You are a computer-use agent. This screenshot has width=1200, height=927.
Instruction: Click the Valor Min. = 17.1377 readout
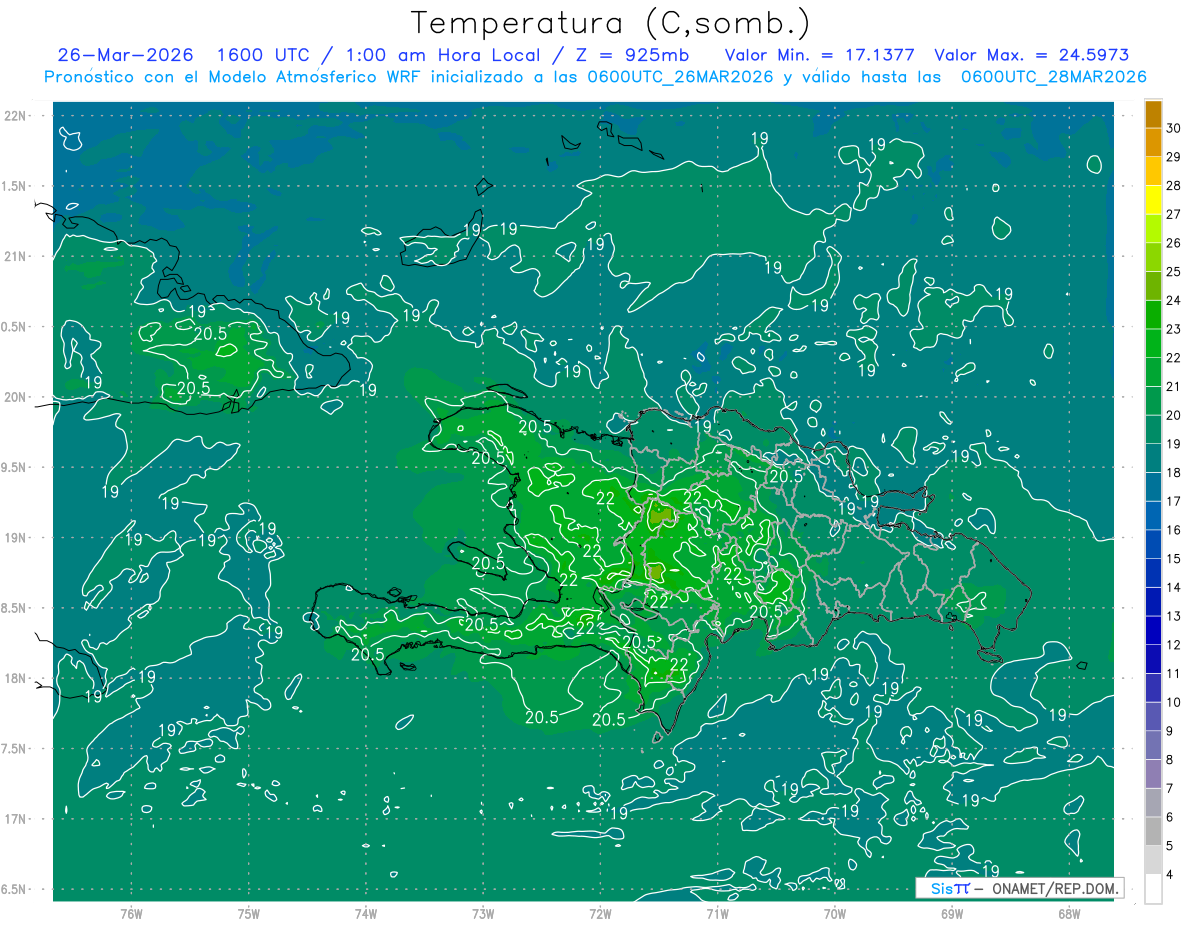point(819,55)
